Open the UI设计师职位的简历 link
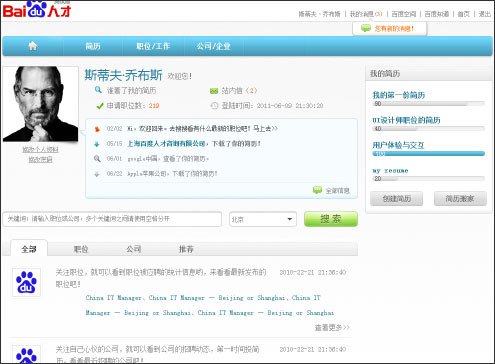 [406, 120]
